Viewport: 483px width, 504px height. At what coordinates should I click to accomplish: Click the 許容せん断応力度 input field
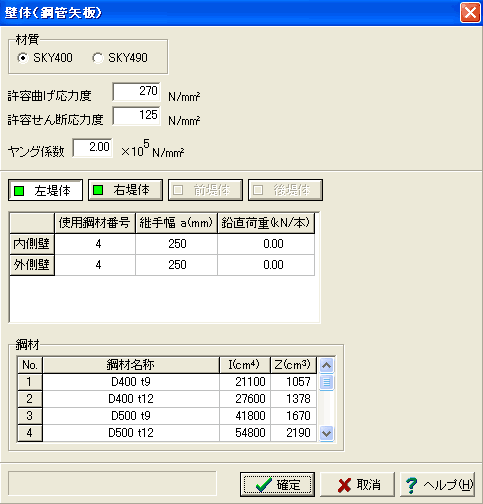point(137,116)
